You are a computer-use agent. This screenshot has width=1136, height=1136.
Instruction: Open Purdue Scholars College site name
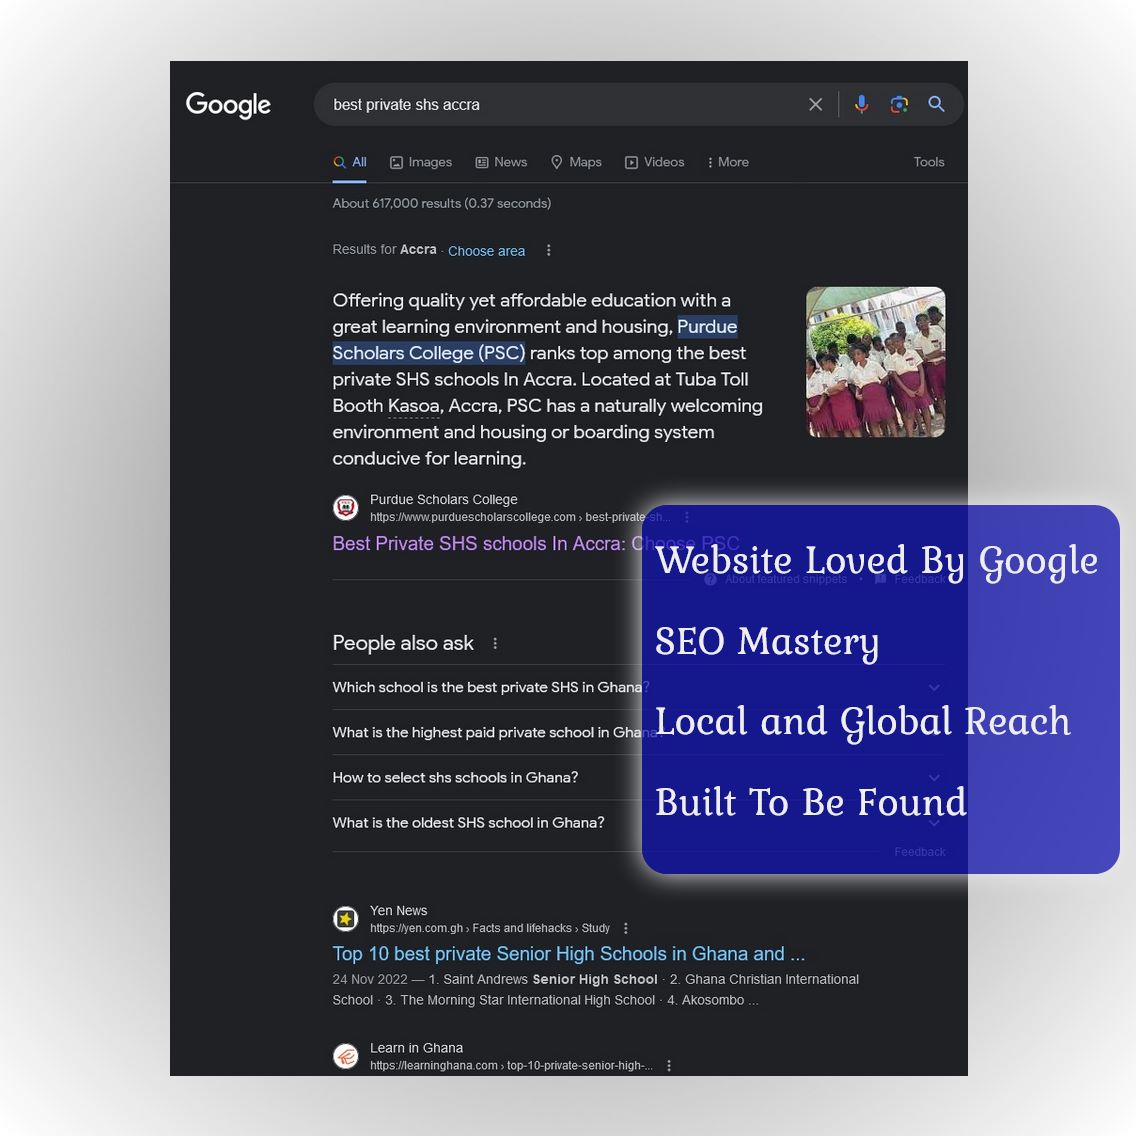[443, 499]
